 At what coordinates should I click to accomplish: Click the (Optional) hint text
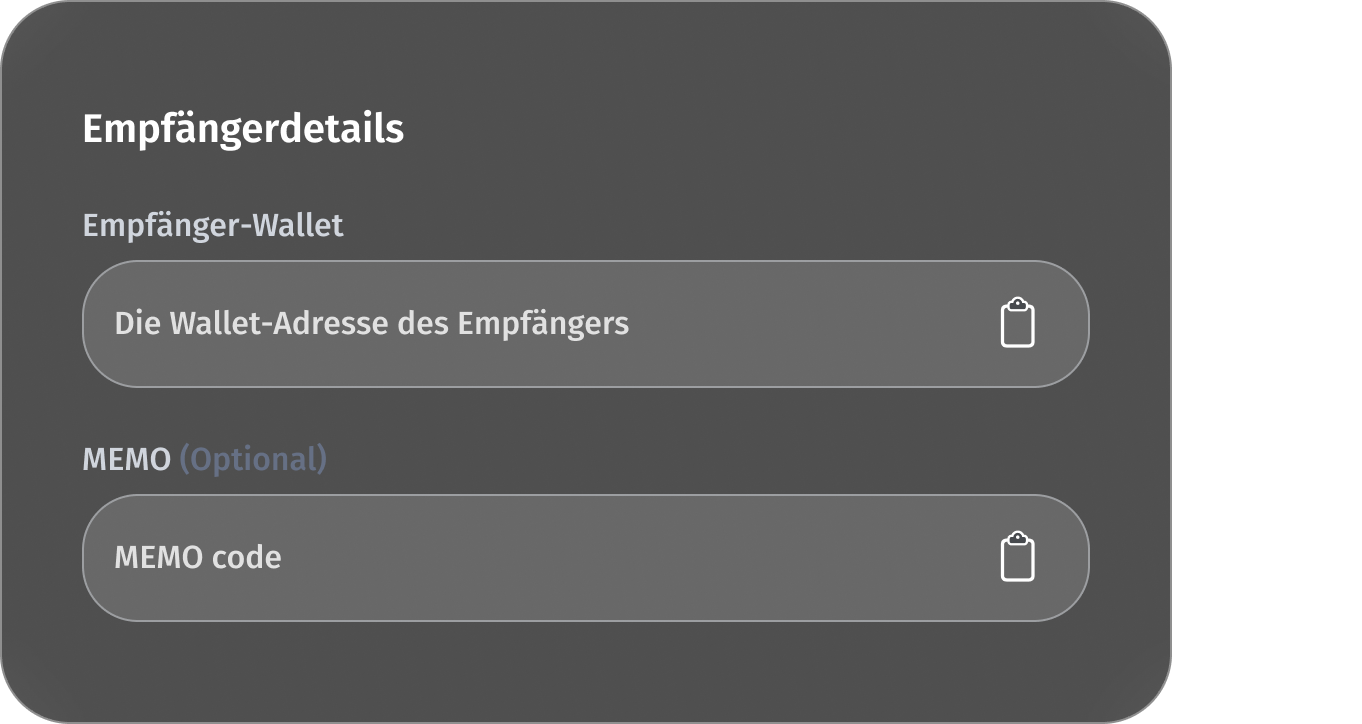(253, 459)
